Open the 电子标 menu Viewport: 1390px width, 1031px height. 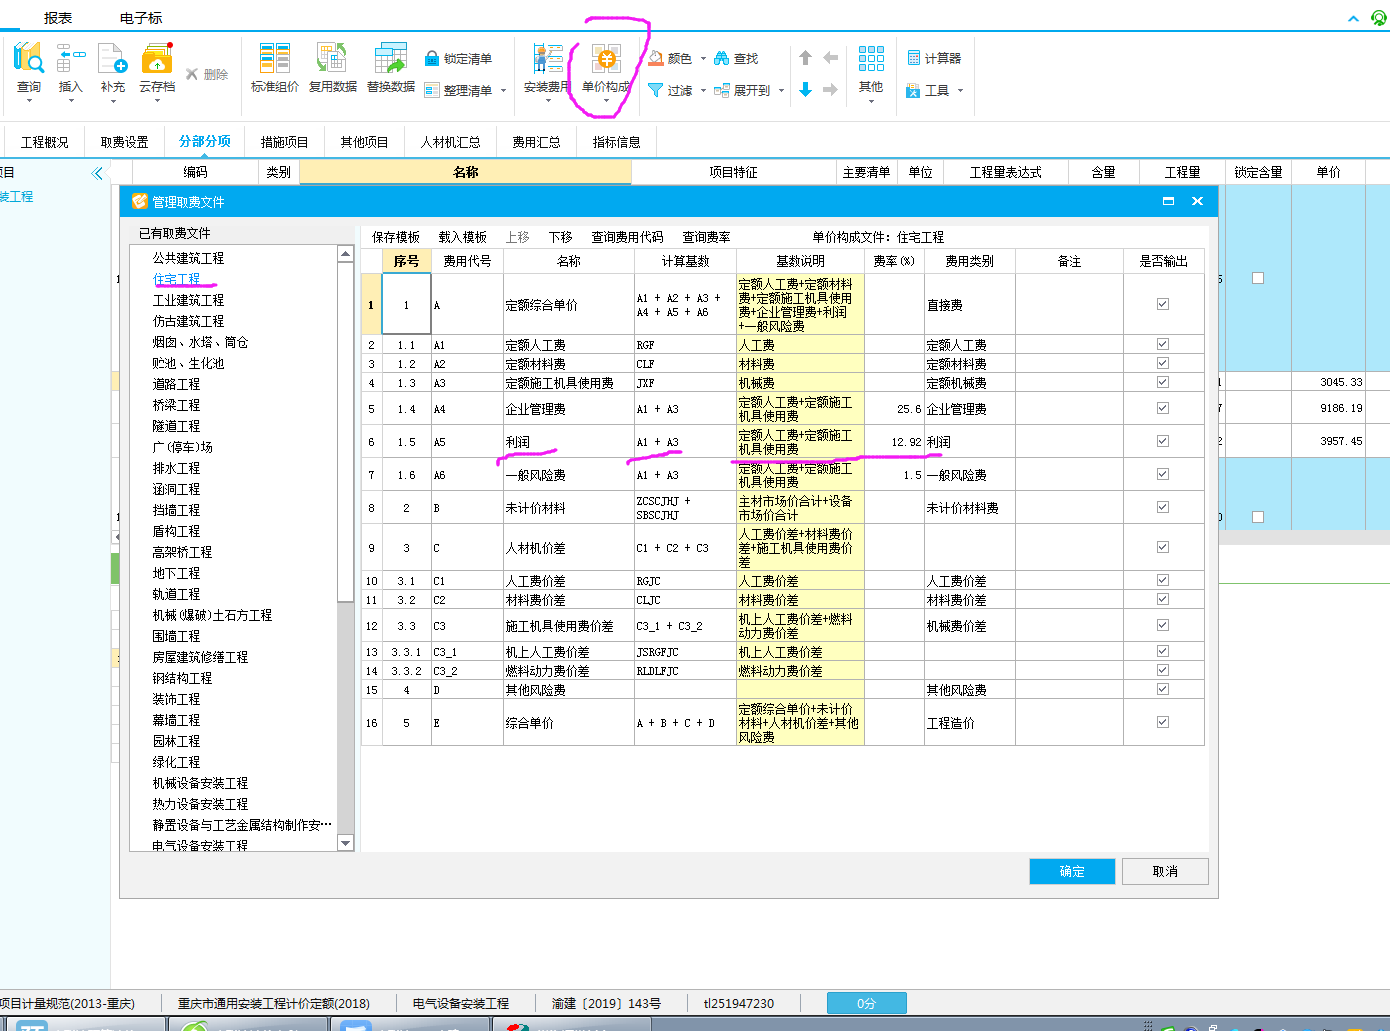pyautogui.click(x=141, y=18)
